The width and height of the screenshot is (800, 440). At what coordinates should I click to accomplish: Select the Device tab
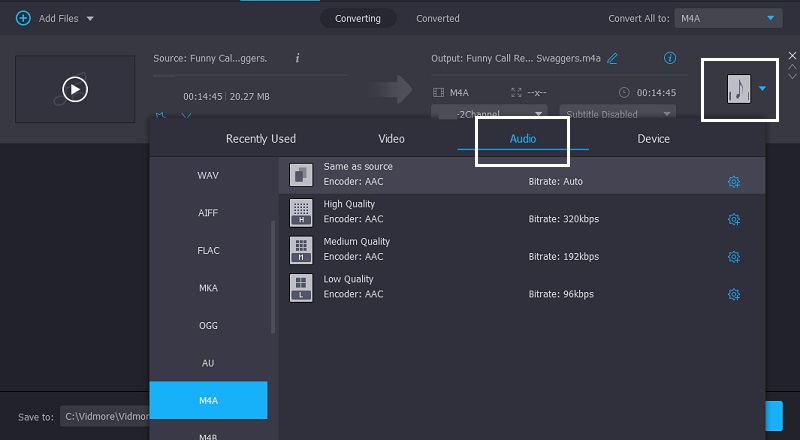653,139
